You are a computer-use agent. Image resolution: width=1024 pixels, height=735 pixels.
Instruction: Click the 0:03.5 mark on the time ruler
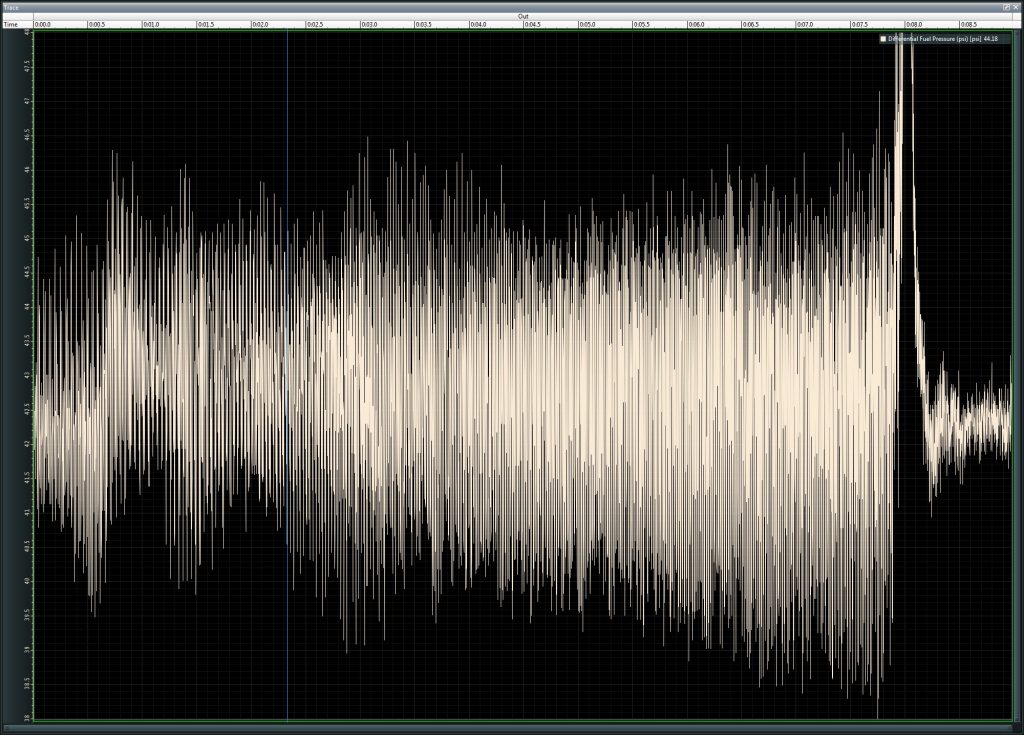click(x=423, y=24)
